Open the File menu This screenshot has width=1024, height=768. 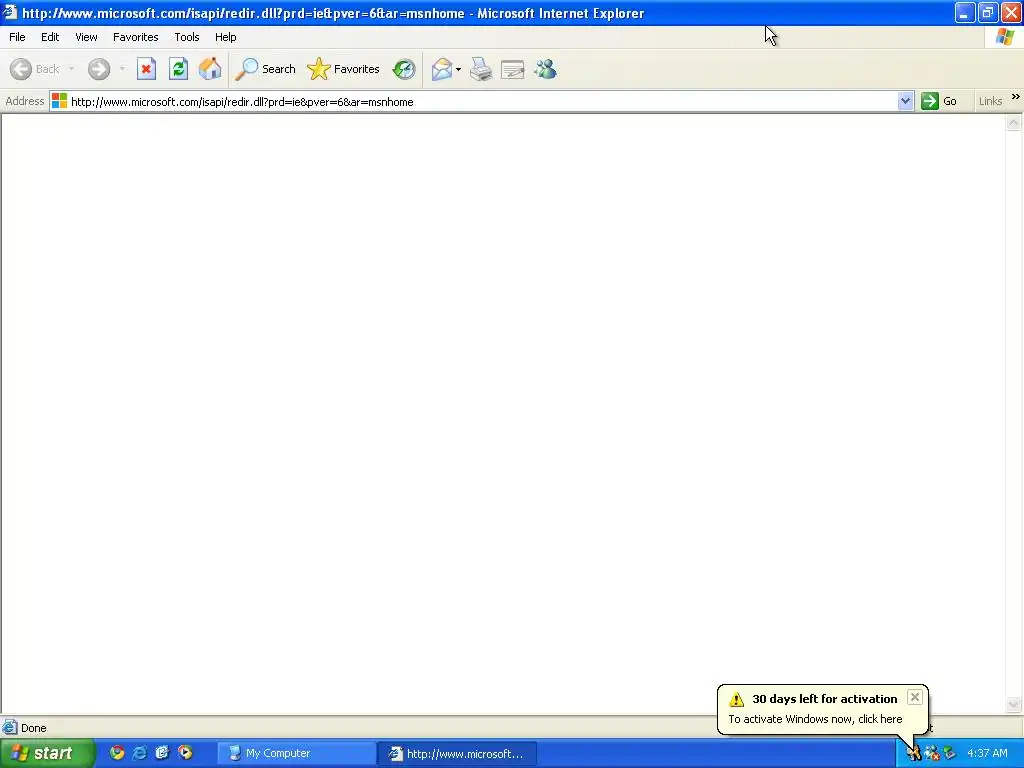[18, 37]
